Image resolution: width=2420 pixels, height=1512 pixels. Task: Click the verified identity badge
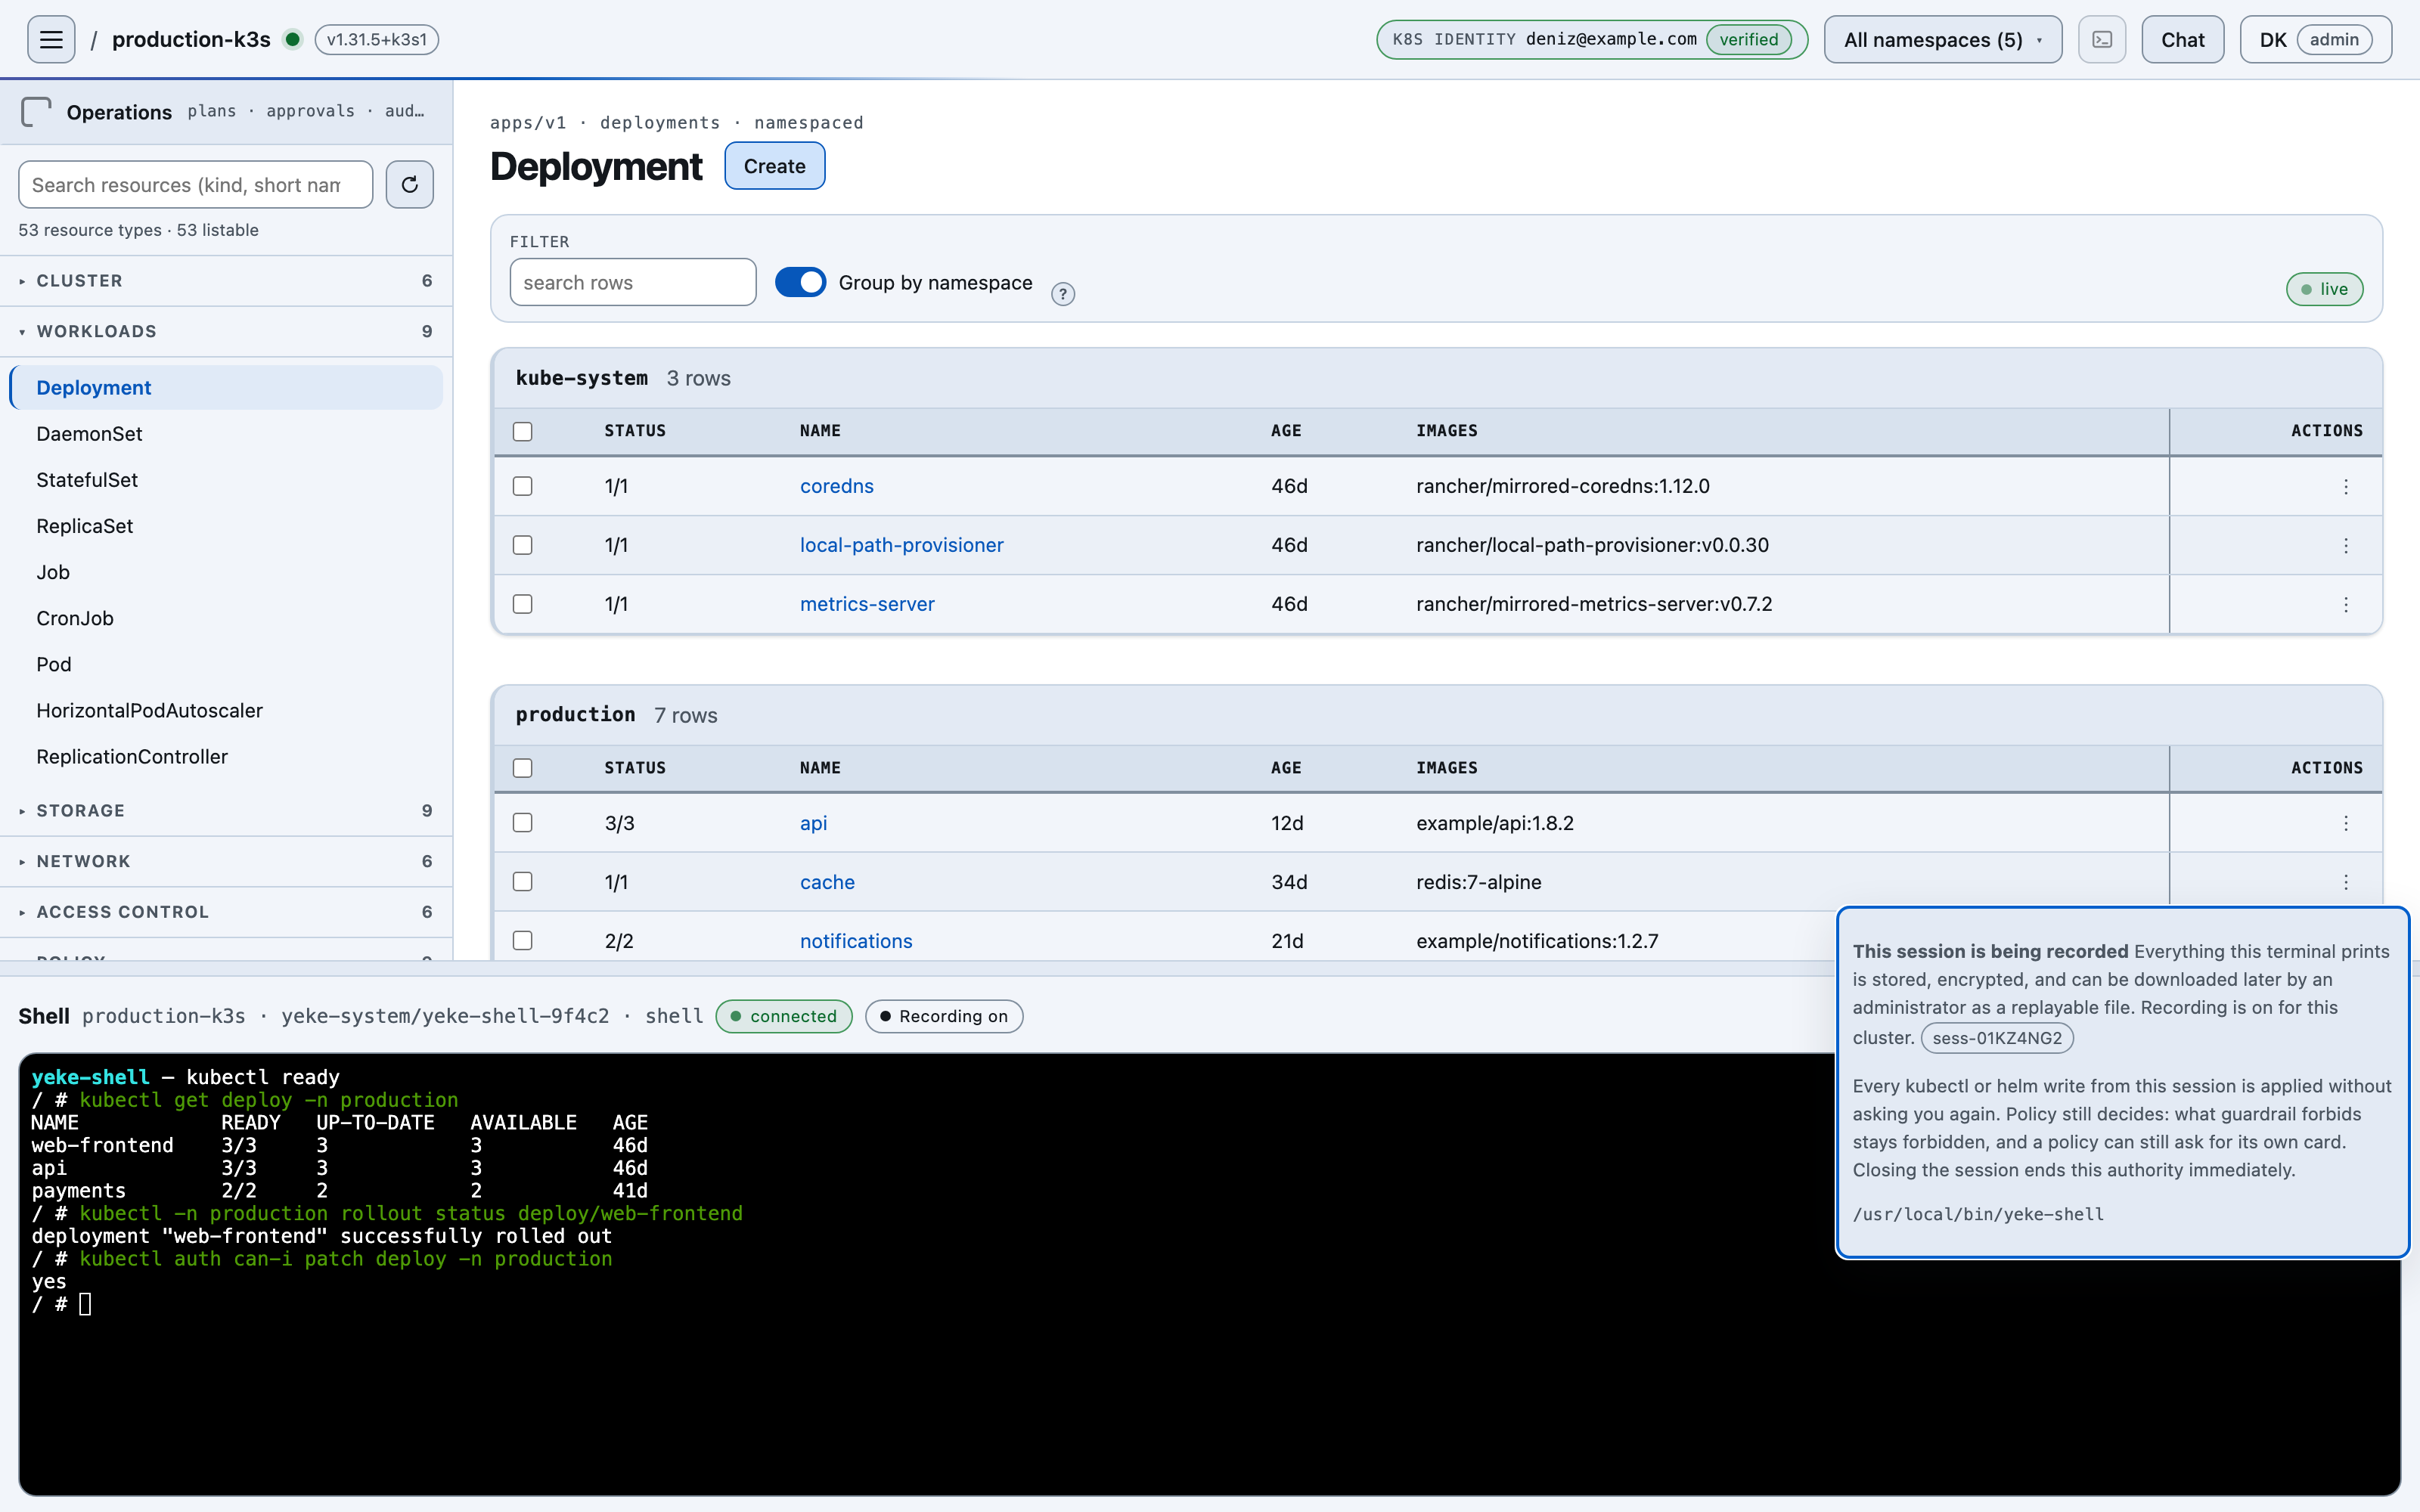[x=1748, y=39]
